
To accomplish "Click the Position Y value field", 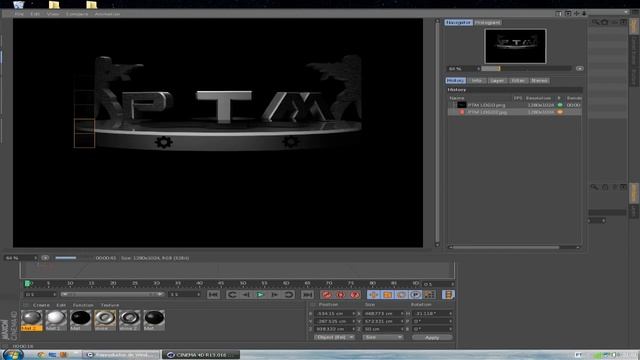I will [334, 321].
